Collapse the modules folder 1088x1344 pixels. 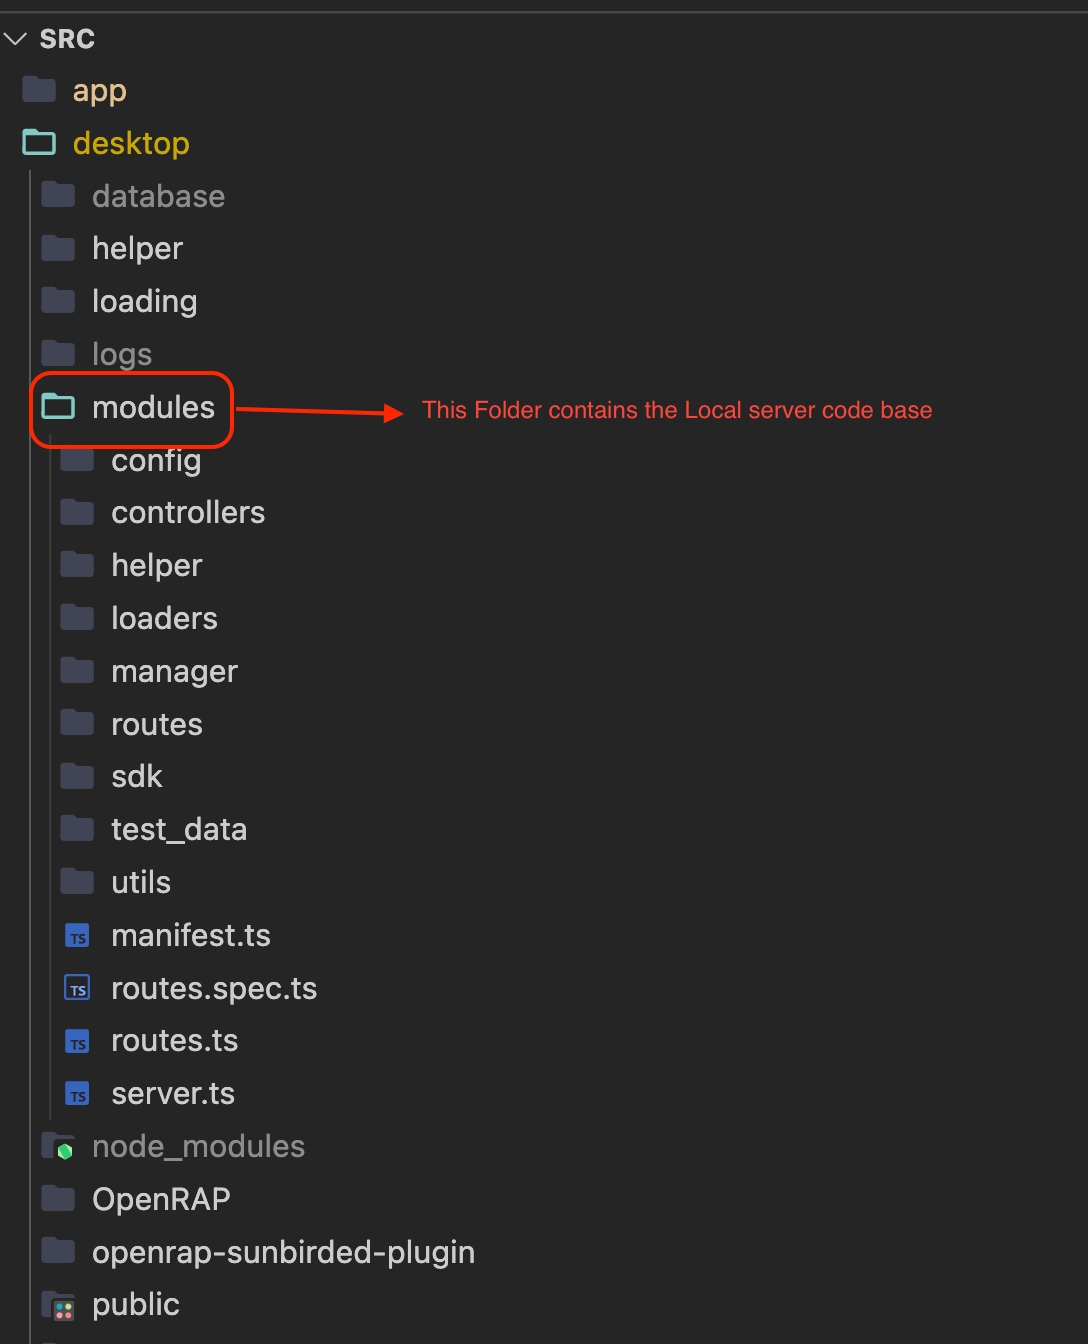point(153,407)
